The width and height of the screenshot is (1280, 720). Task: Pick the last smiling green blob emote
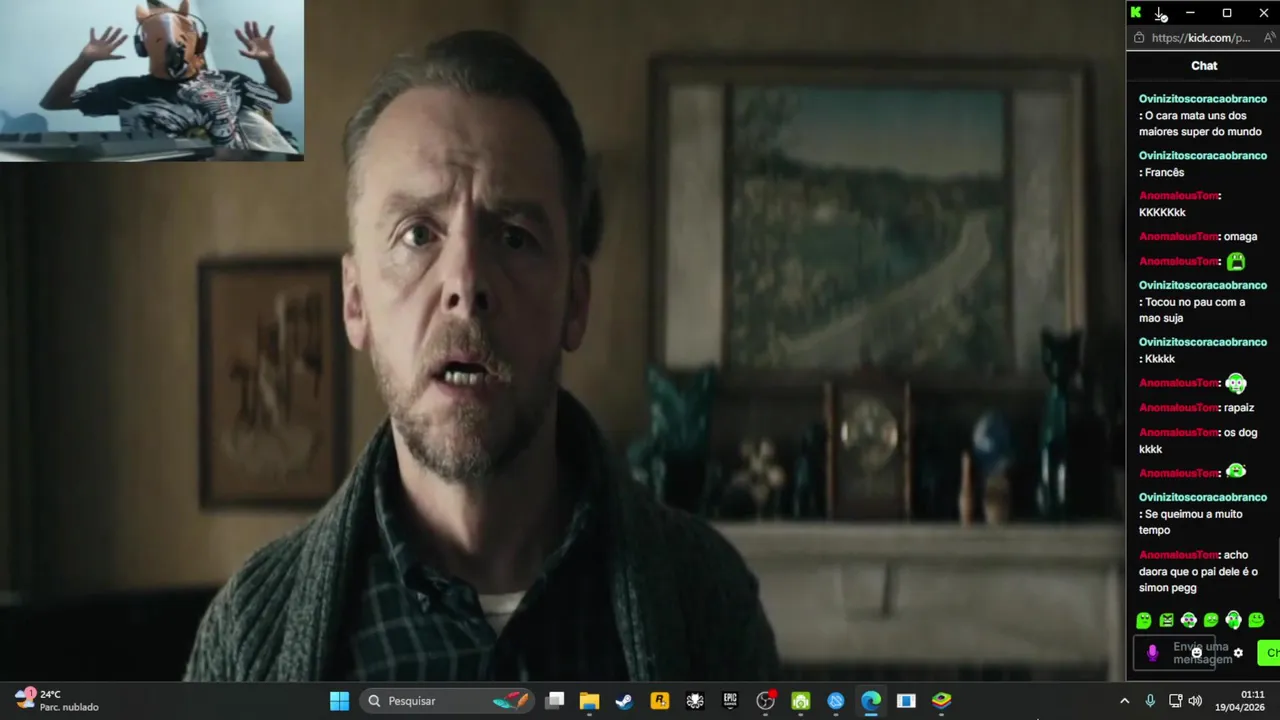point(1256,620)
